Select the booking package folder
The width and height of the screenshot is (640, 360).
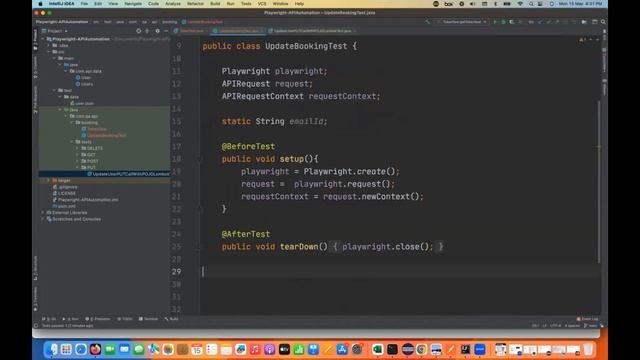[x=86, y=122]
